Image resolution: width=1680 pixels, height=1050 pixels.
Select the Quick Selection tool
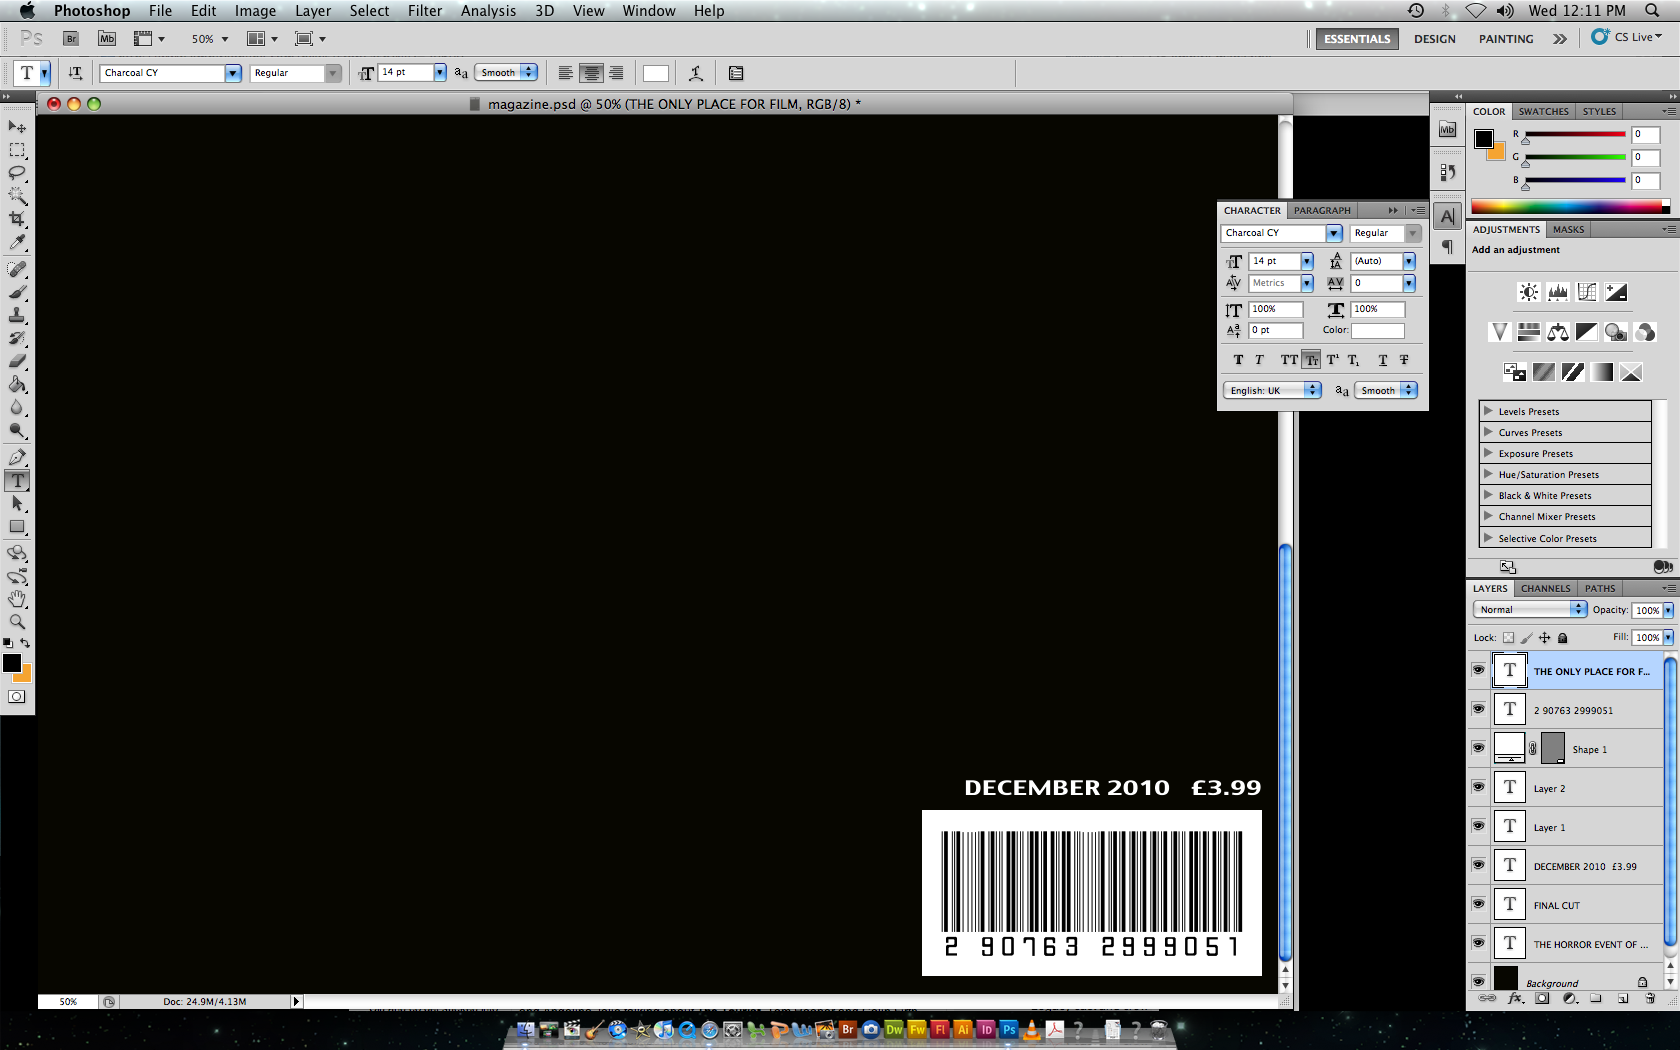coord(17,196)
